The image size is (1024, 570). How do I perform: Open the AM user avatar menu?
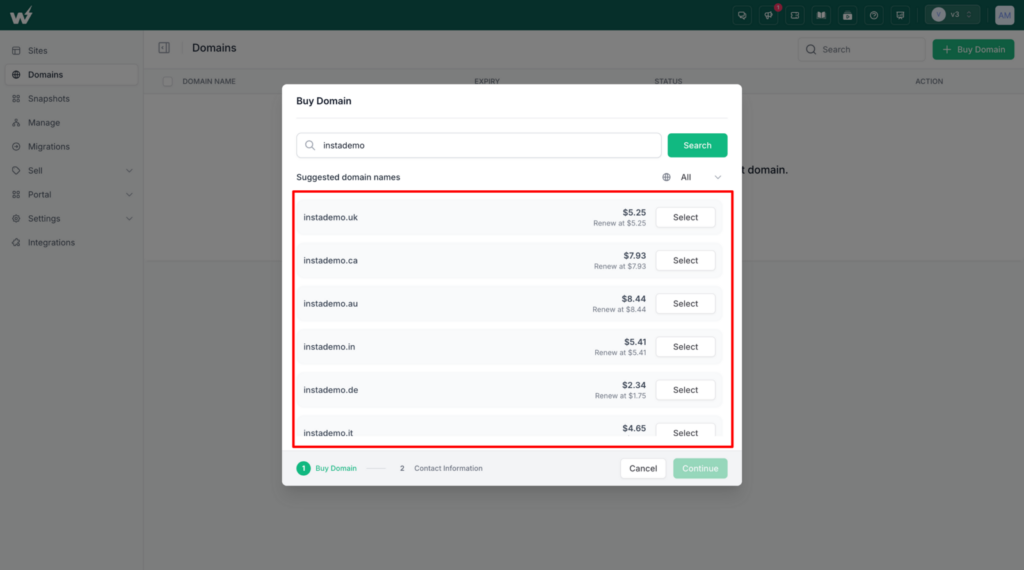(x=1004, y=15)
